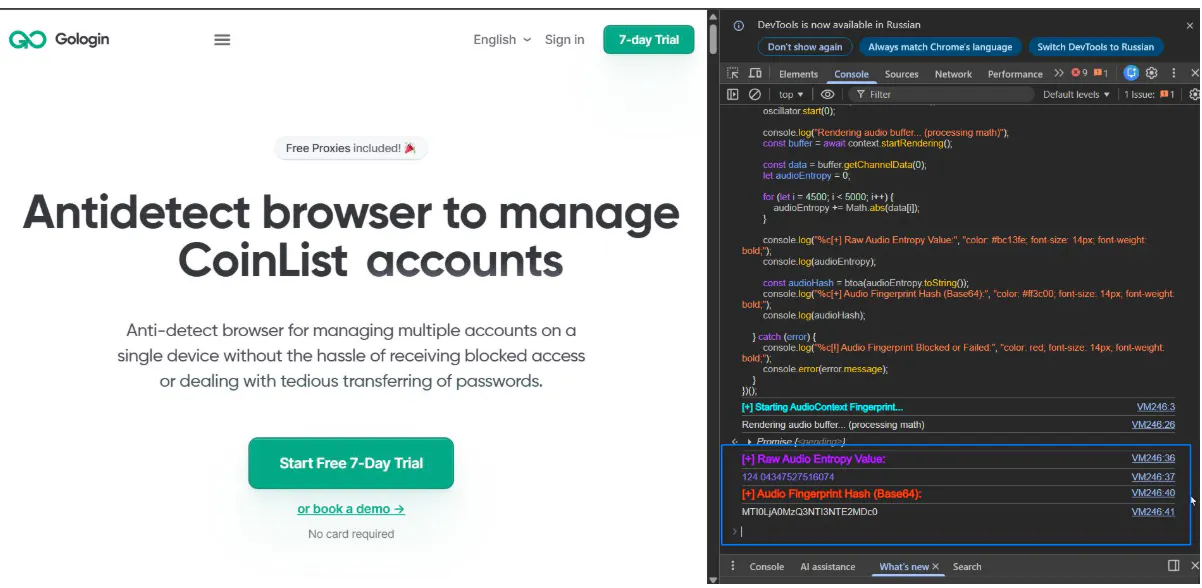This screenshot has height=588, width=1202.
Task: Click the Gologin logo
Action: point(59,39)
